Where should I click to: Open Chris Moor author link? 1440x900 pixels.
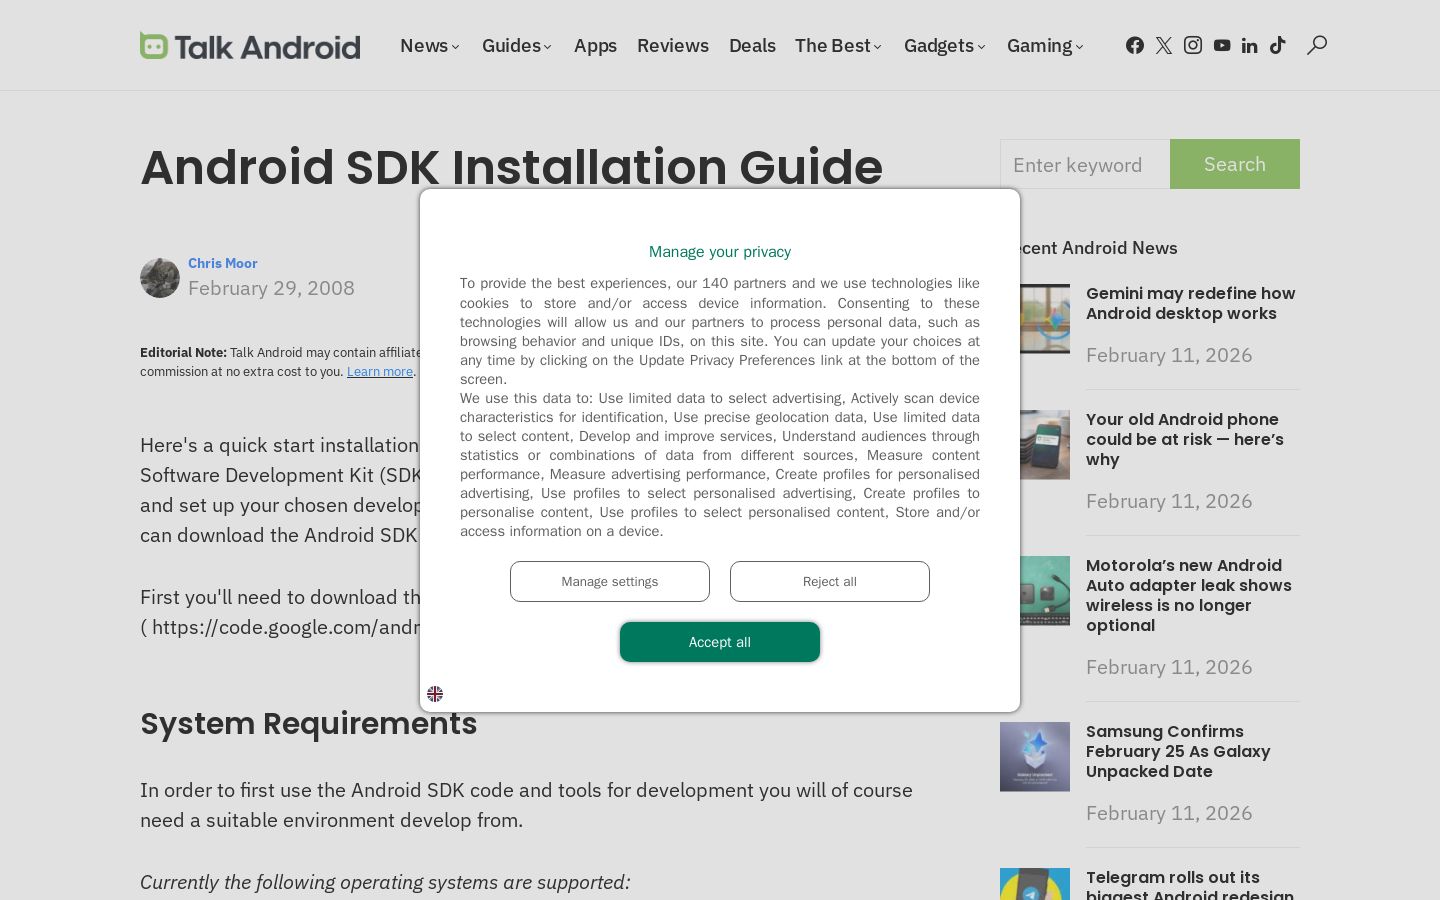[x=223, y=263]
